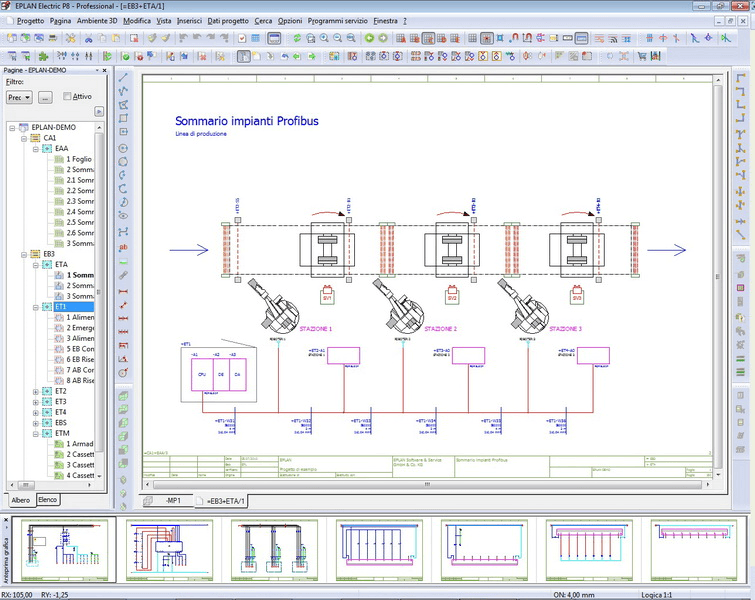
Task: Click the green refresh/update arrows icon
Action: [x=297, y=38]
